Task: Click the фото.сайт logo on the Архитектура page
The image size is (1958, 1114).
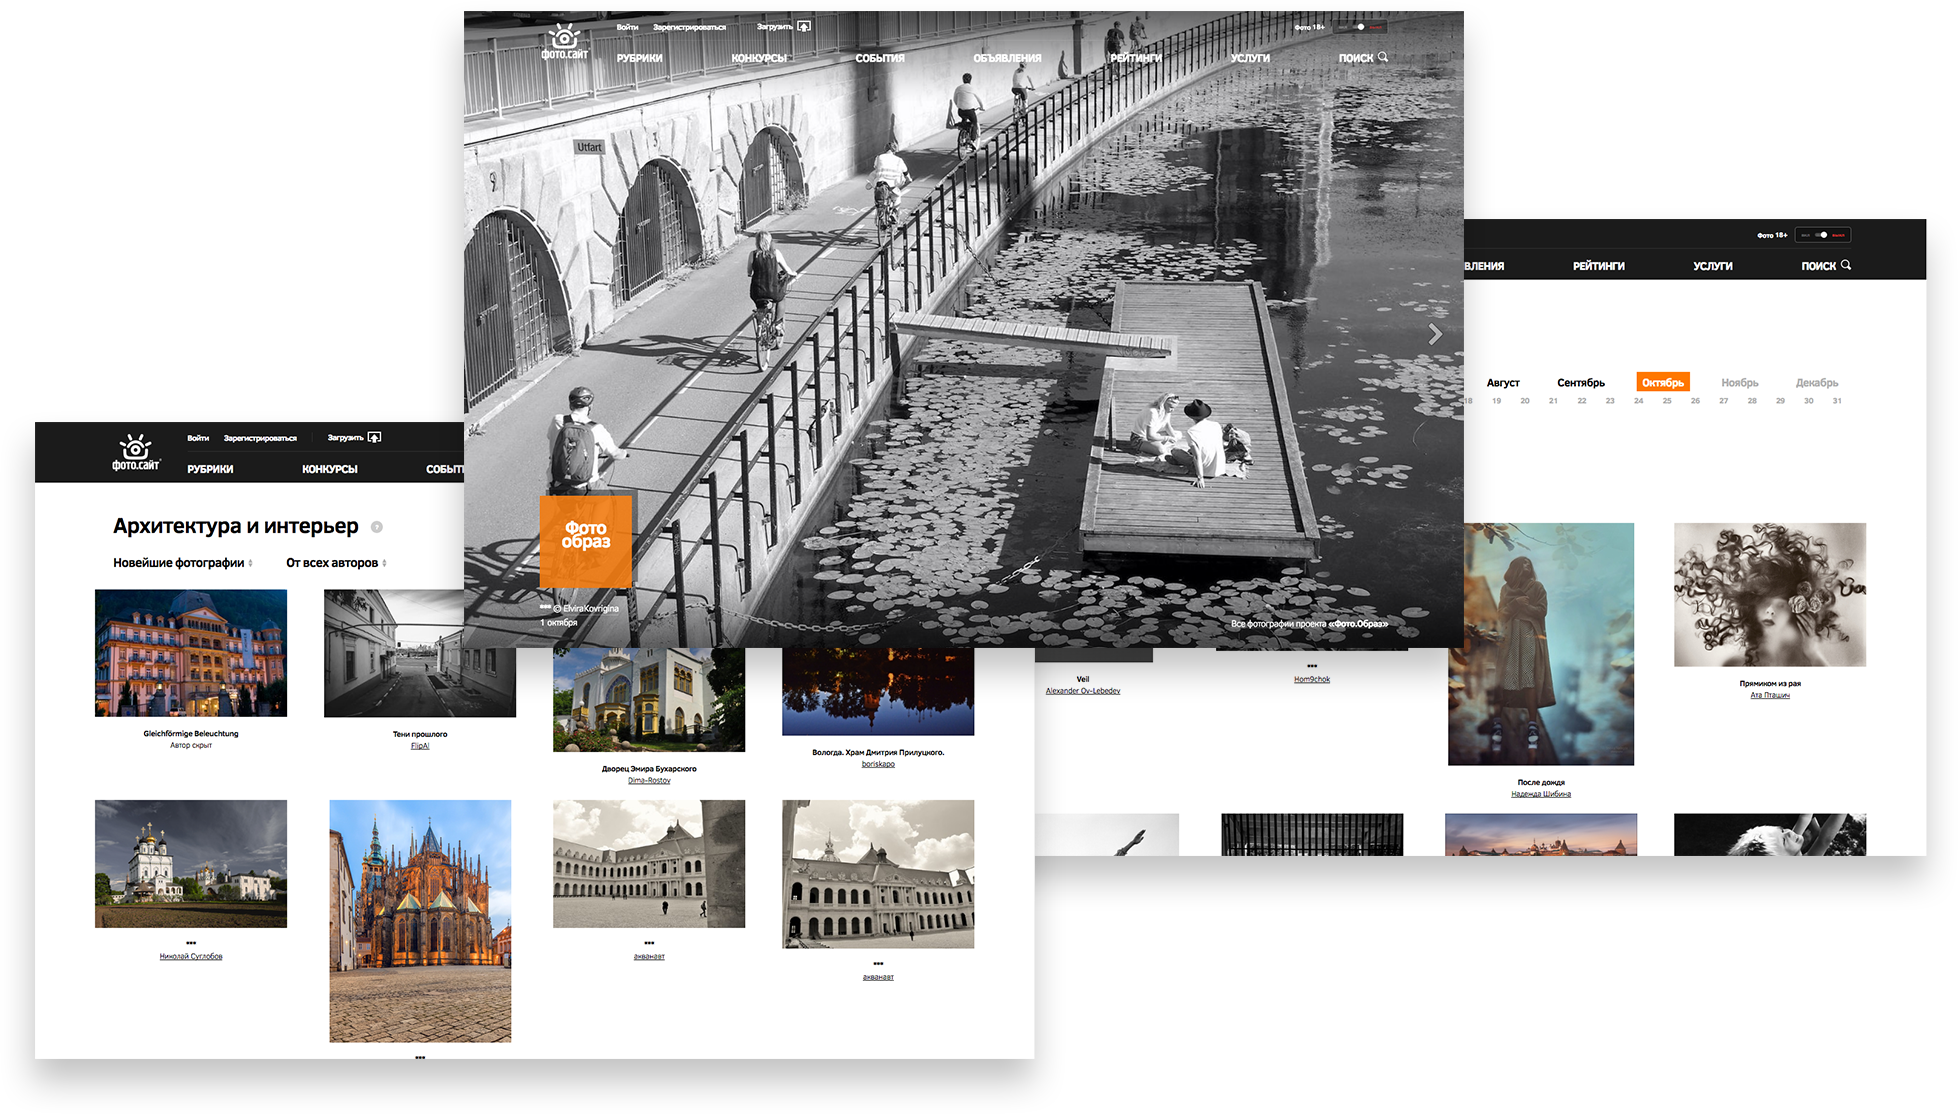Action: pyautogui.click(x=136, y=453)
